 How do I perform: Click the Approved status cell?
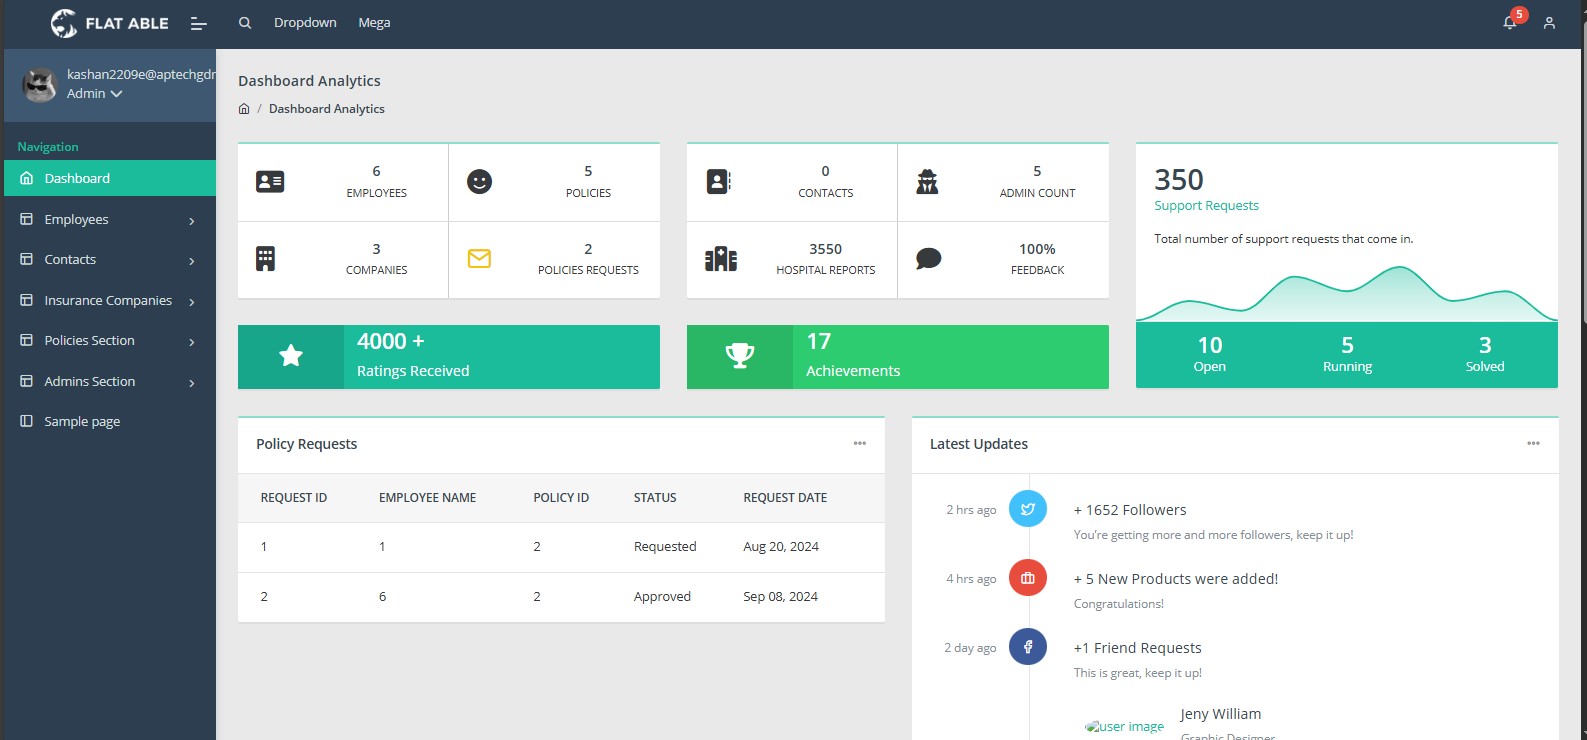[x=662, y=596]
